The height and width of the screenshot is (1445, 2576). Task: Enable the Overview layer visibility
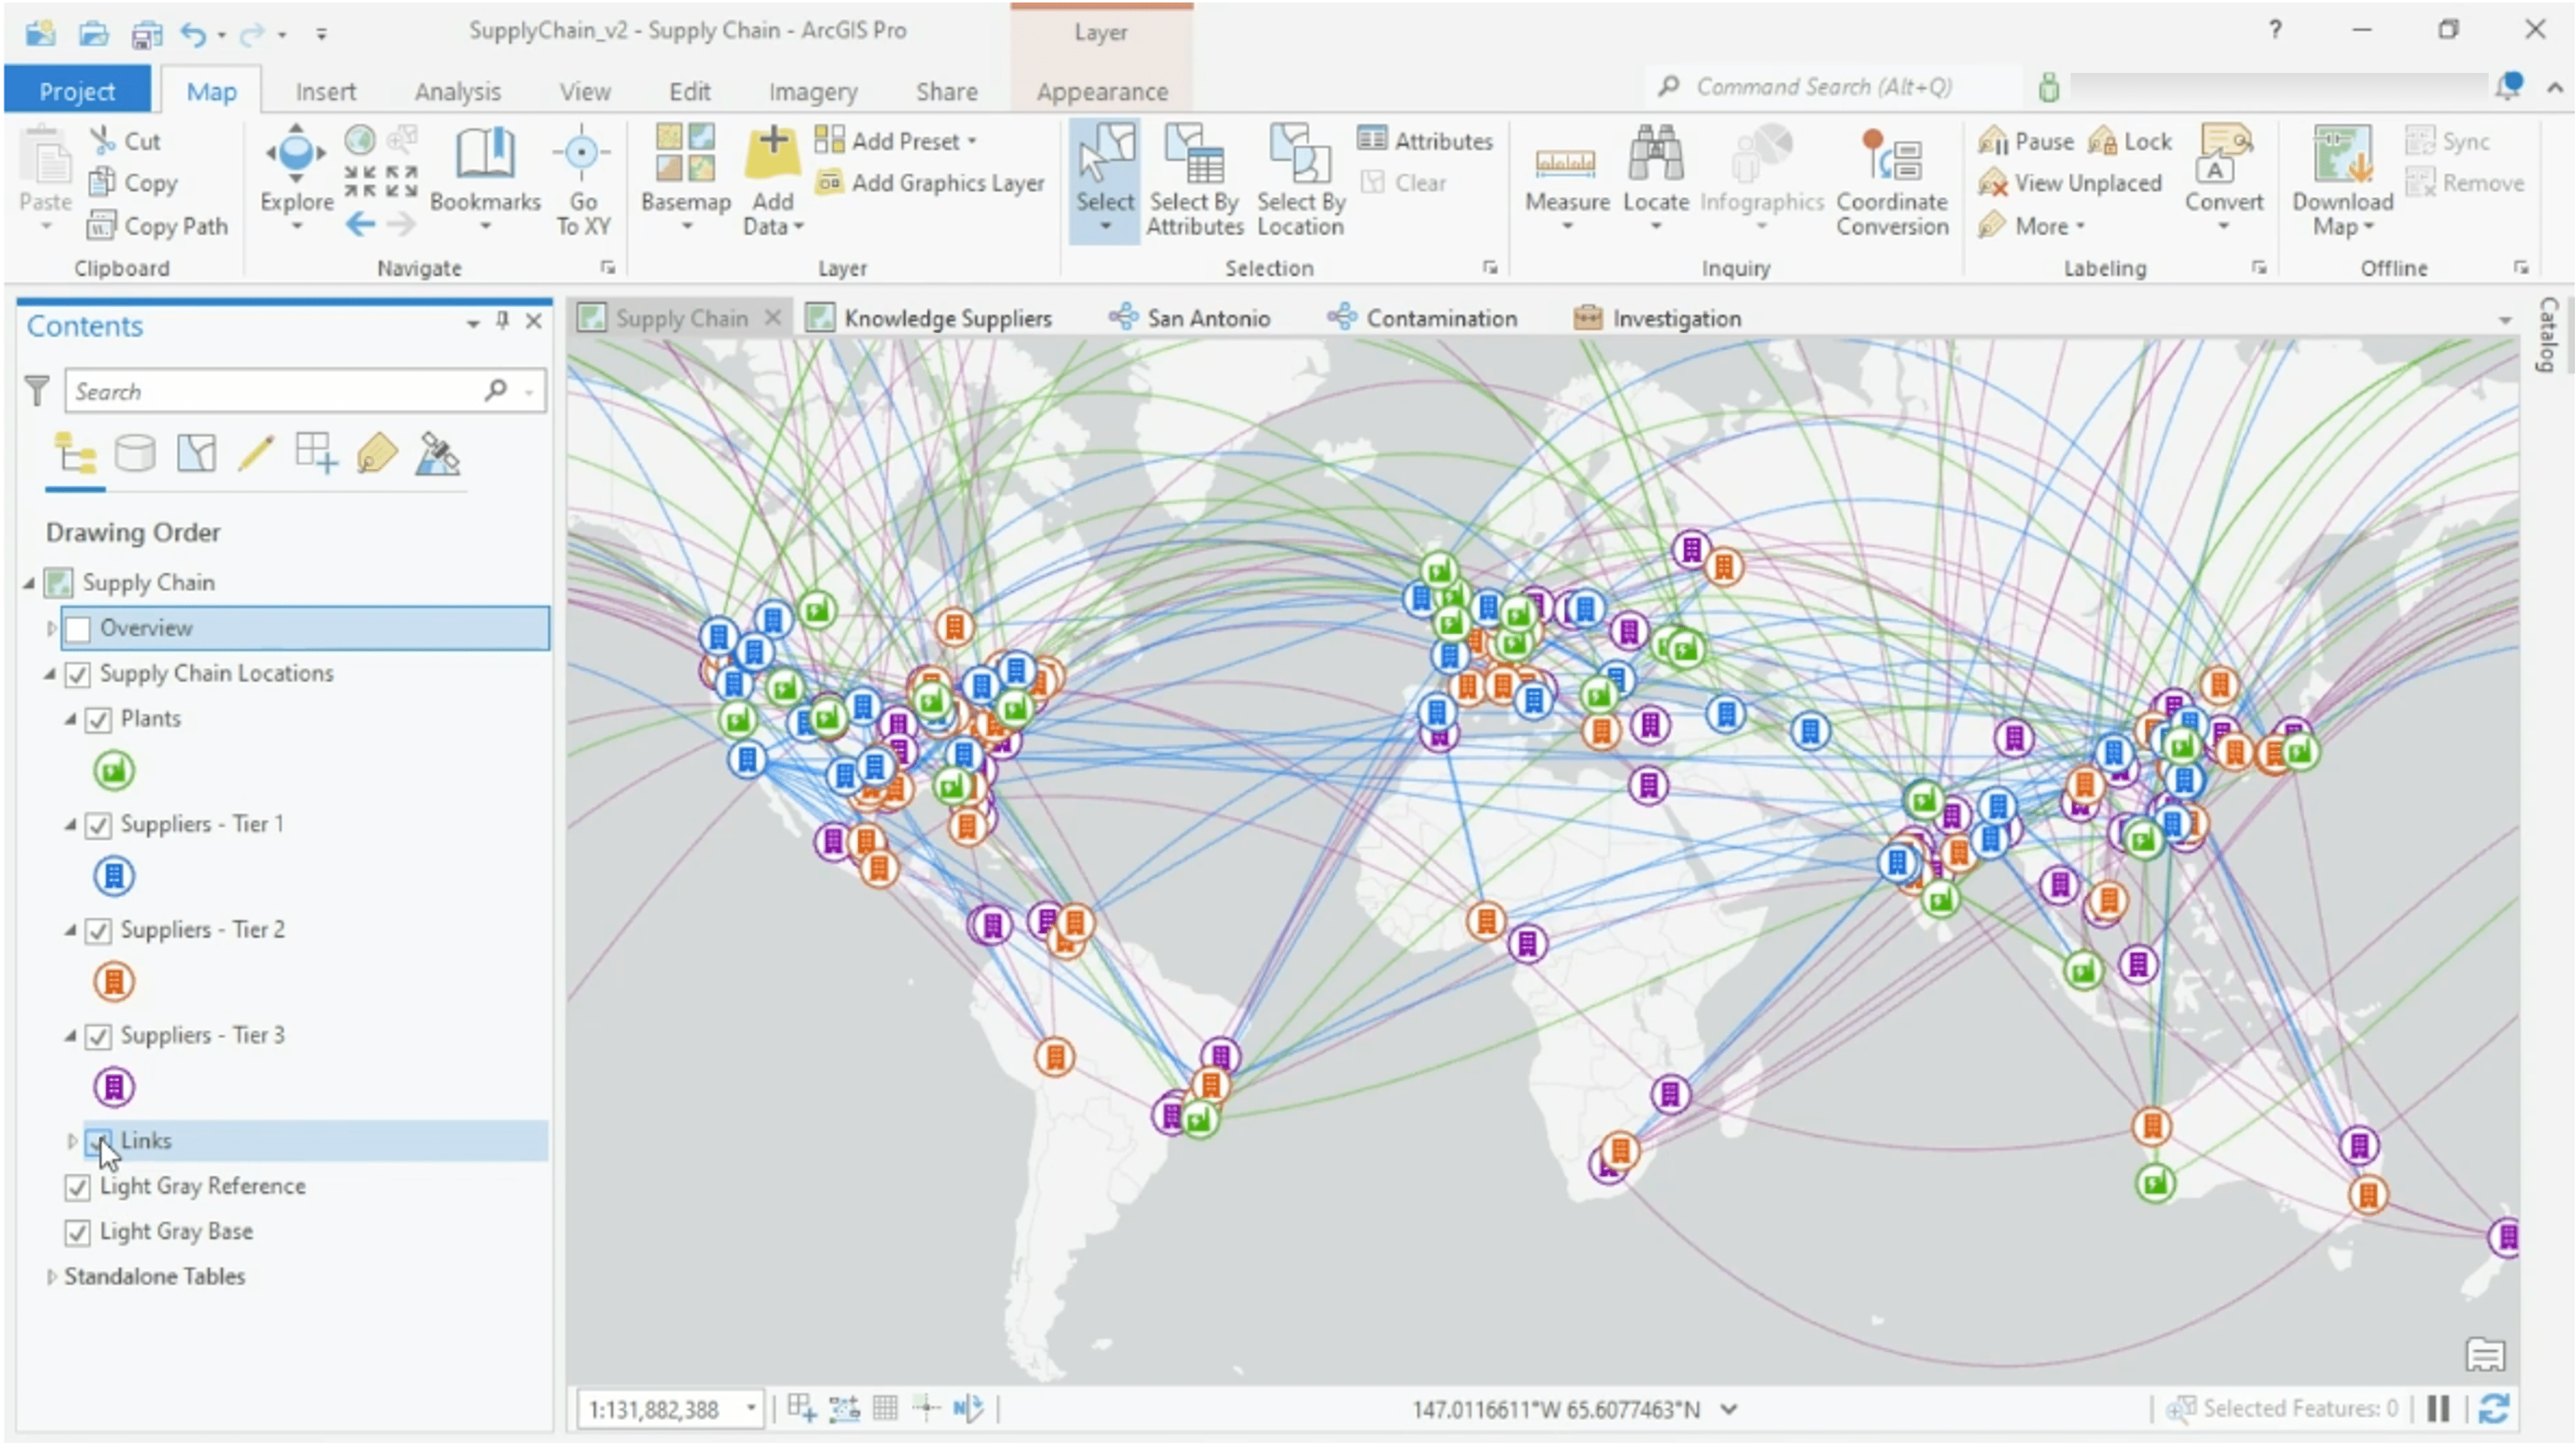tap(78, 628)
